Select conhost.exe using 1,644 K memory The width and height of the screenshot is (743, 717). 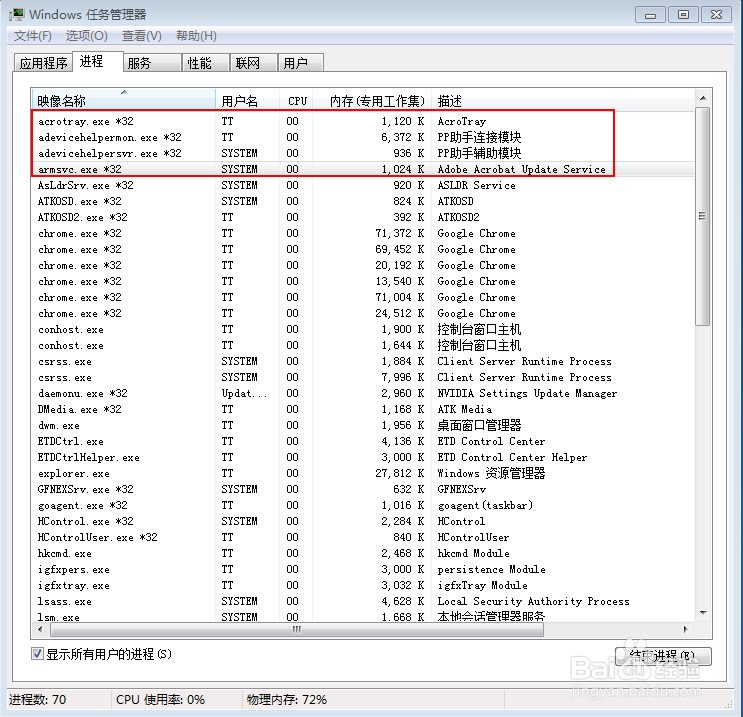coord(362,345)
